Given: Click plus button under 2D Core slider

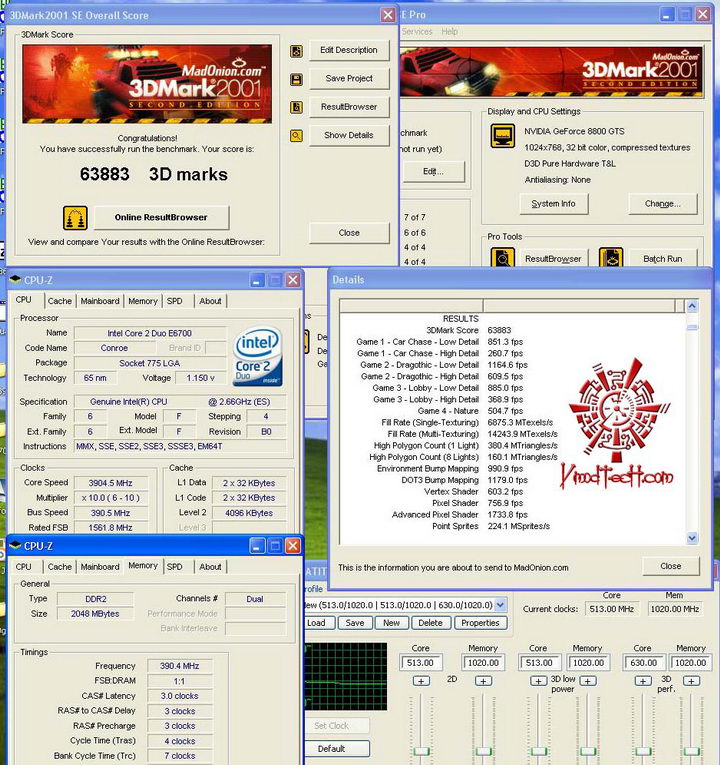Looking at the screenshot, I should 421,681.
